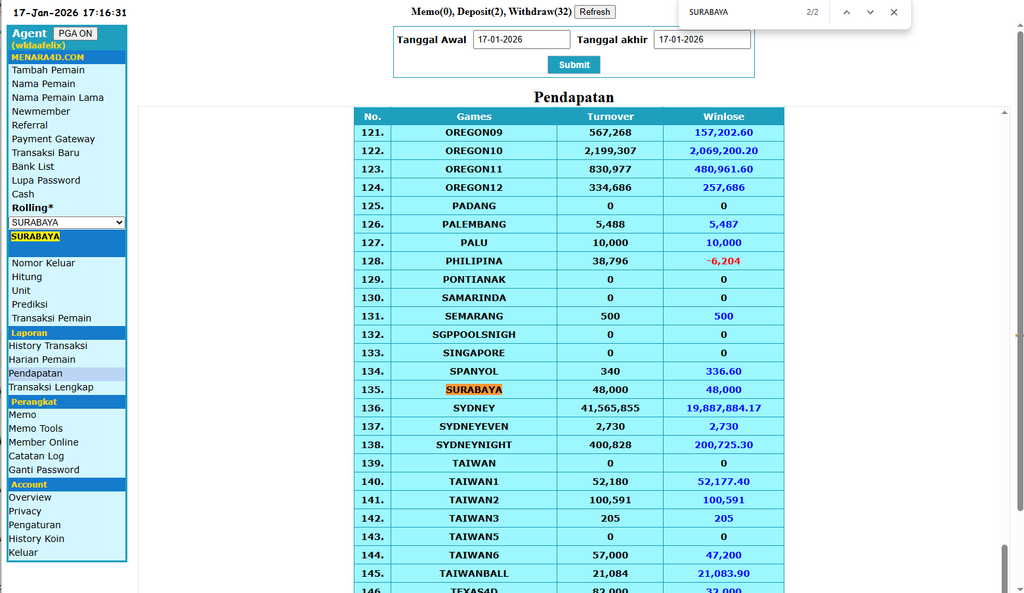This screenshot has width=1024, height=593.
Task: Open Transaksi Pemain page
Action: pos(51,318)
